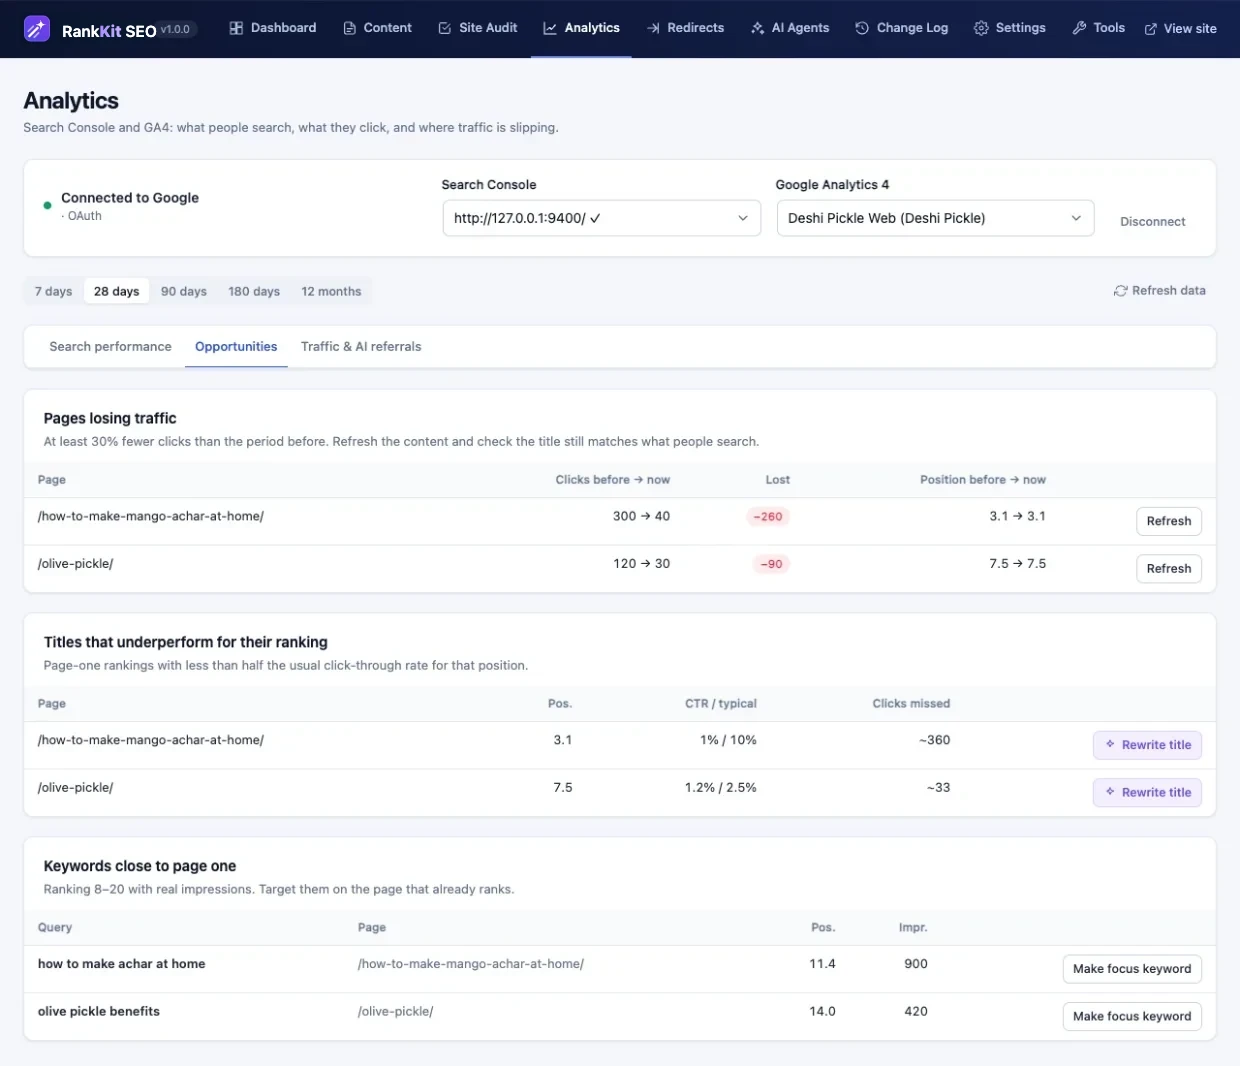Open the Tools menu item

(1098, 28)
